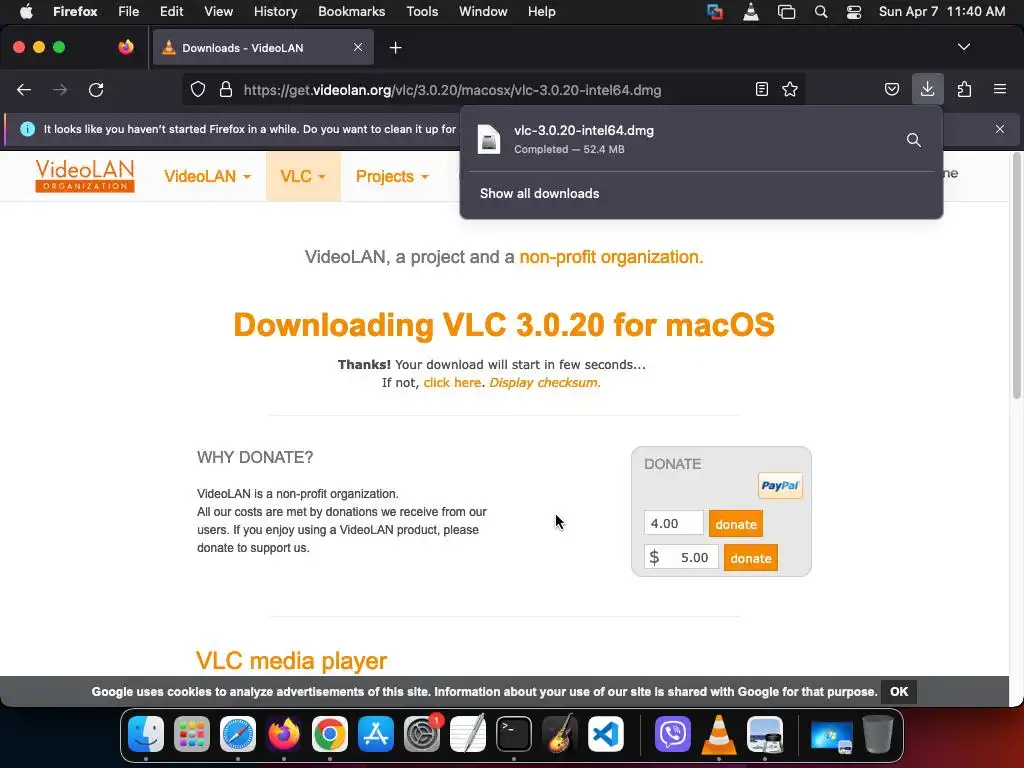Launch Safari from the Dock
Viewport: 1024px width, 768px height.
tap(238, 734)
